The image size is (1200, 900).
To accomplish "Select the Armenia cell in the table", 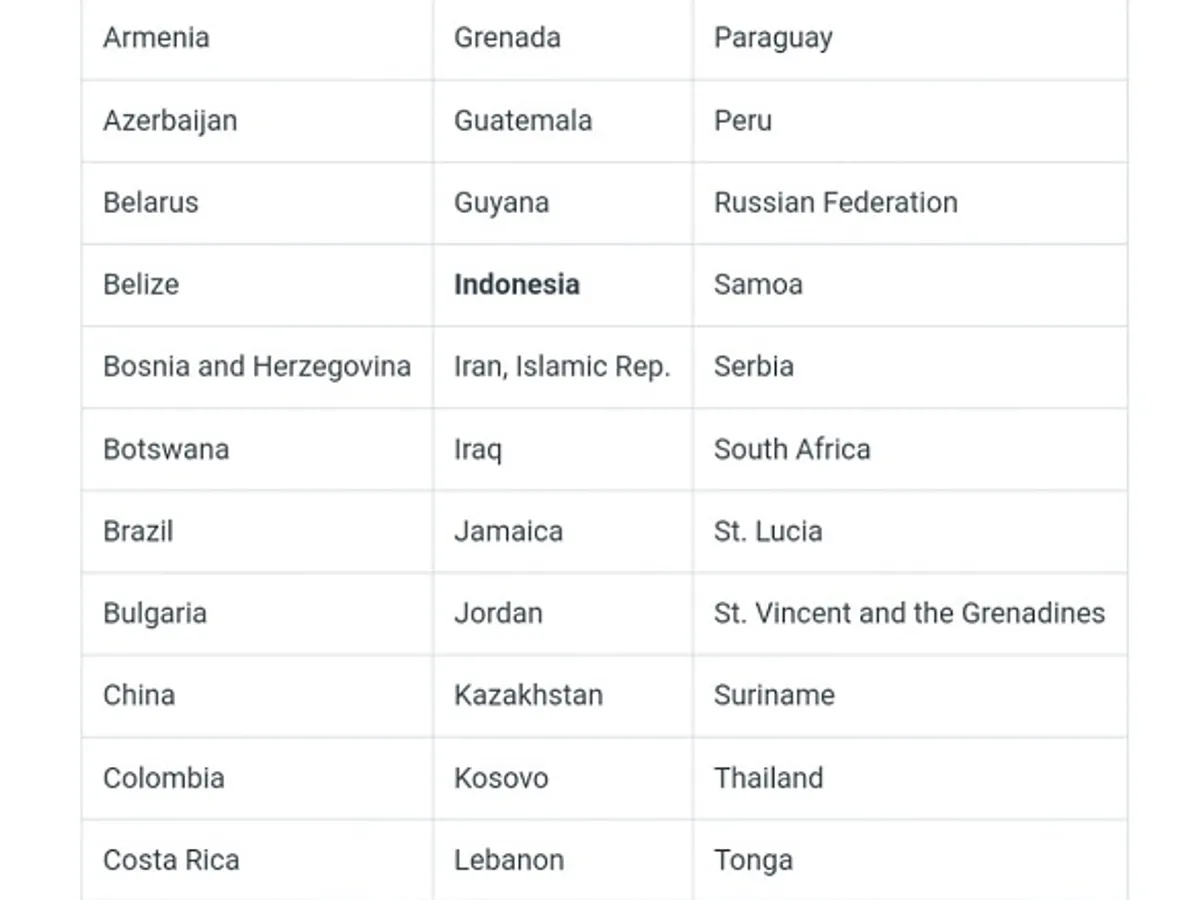I will [x=156, y=38].
